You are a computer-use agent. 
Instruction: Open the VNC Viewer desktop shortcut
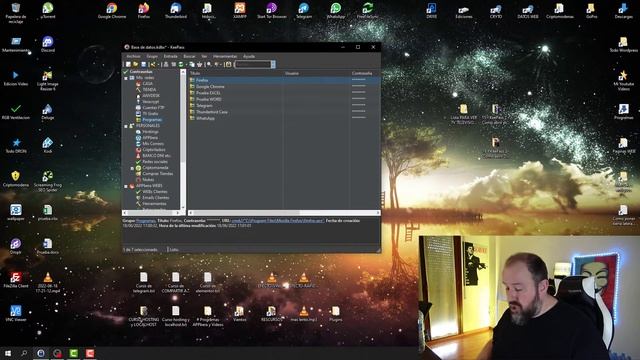[x=16, y=313]
